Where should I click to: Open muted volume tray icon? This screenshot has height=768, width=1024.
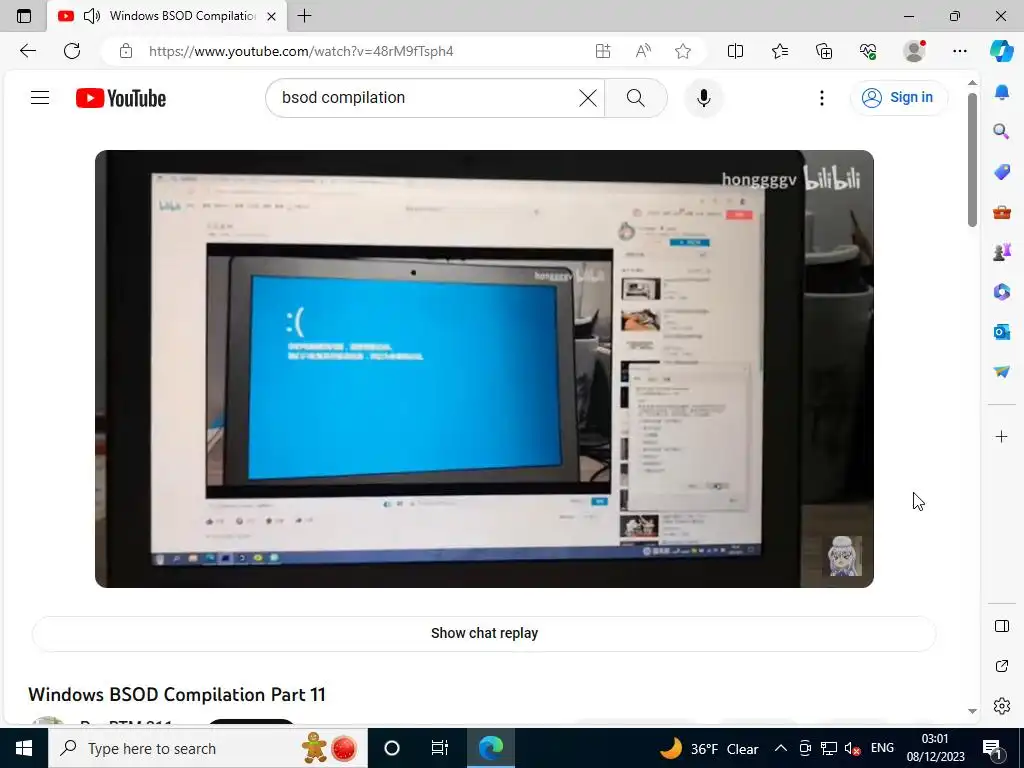pos(852,748)
